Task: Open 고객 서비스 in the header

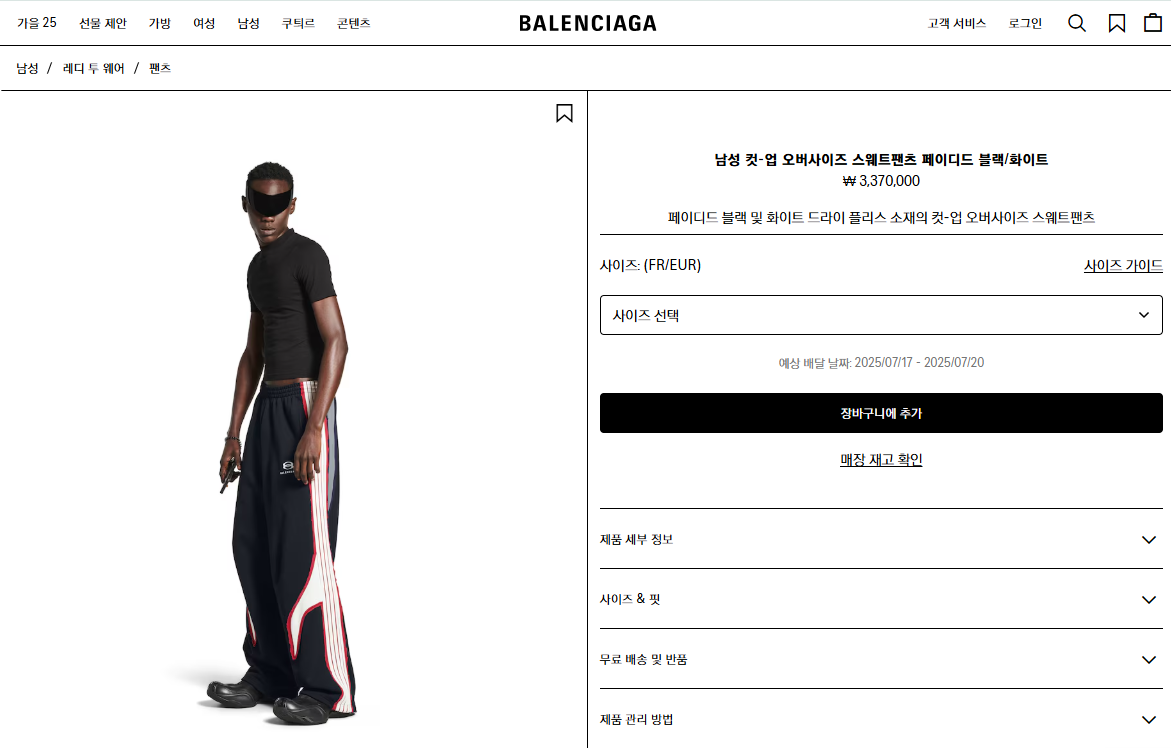Action: pyautogui.click(x=957, y=23)
